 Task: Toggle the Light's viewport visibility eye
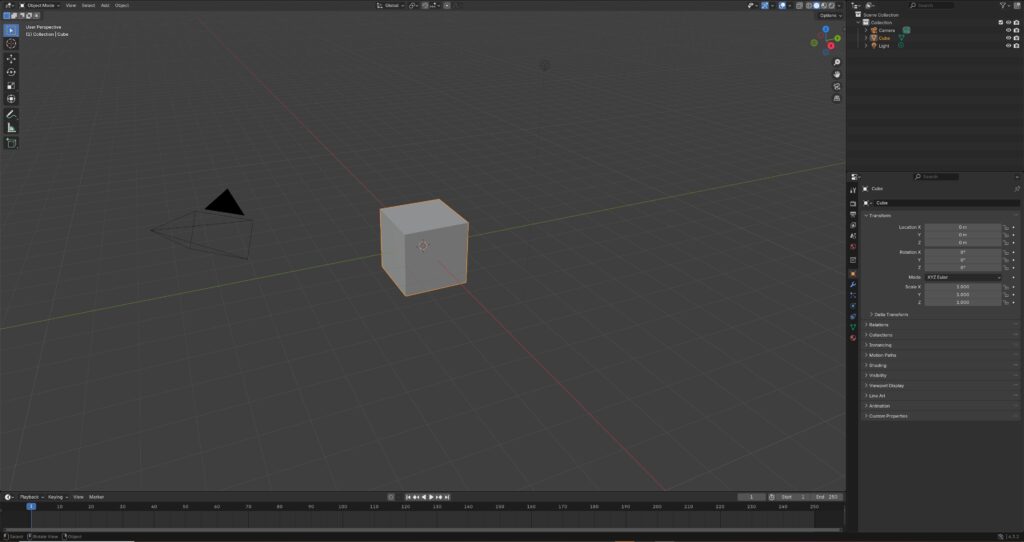tap(1008, 46)
